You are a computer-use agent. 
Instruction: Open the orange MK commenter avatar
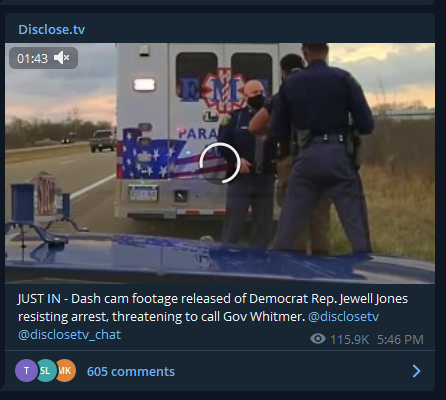coord(66,370)
